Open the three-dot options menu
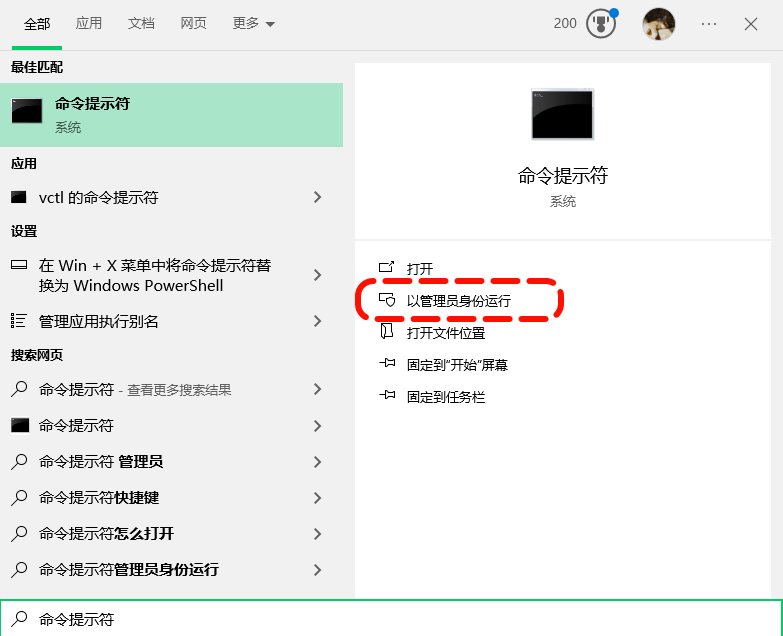The image size is (783, 636). 709,23
